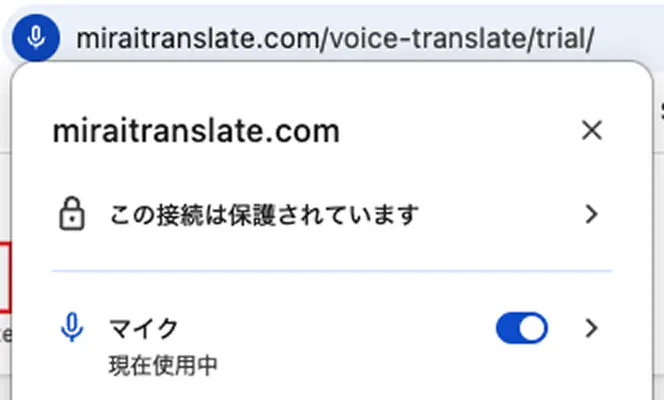
Task: Click the trial segment of the URL
Action: (566, 38)
